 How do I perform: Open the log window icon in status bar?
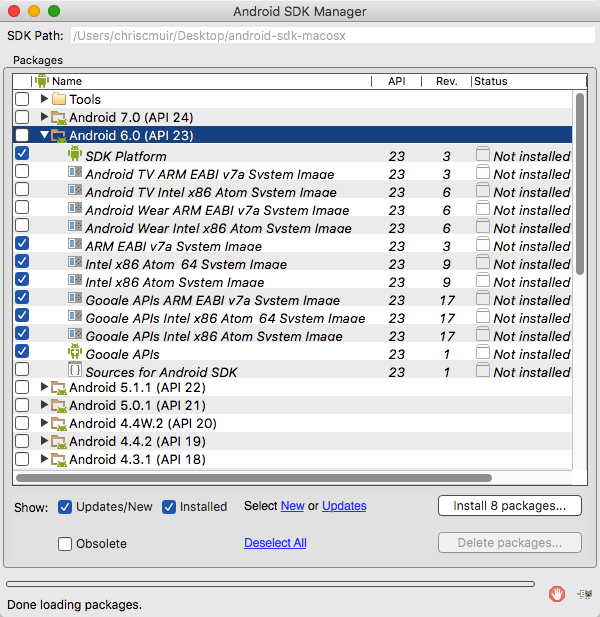click(585, 594)
